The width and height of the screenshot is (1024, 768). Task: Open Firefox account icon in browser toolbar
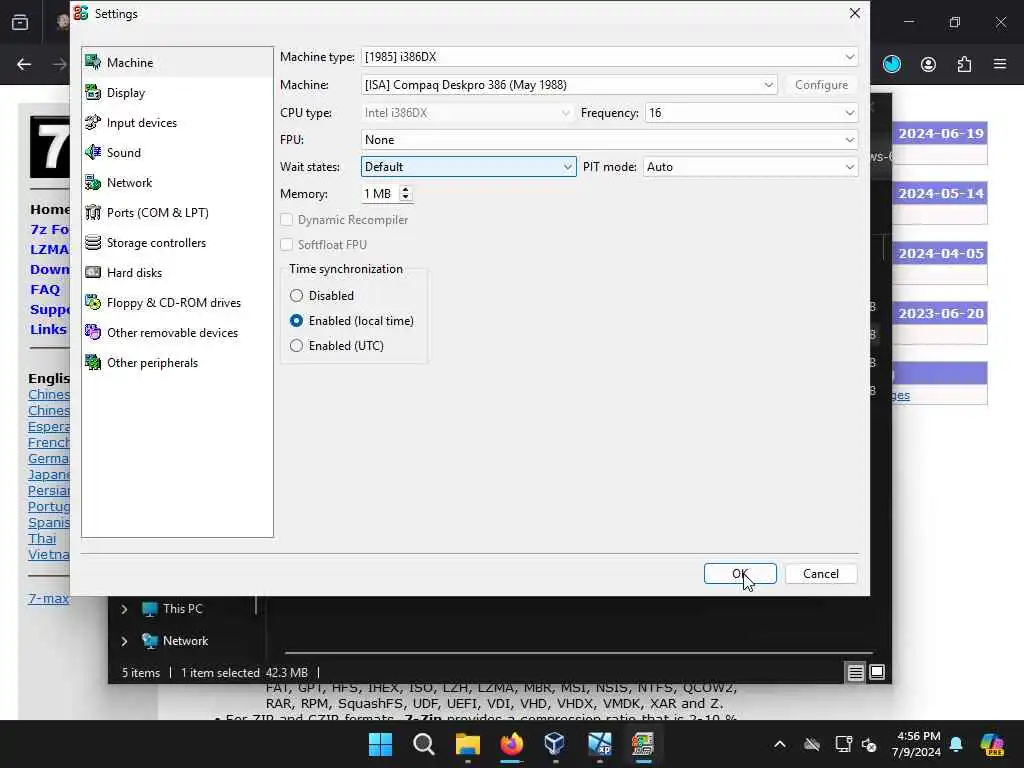[x=928, y=64]
